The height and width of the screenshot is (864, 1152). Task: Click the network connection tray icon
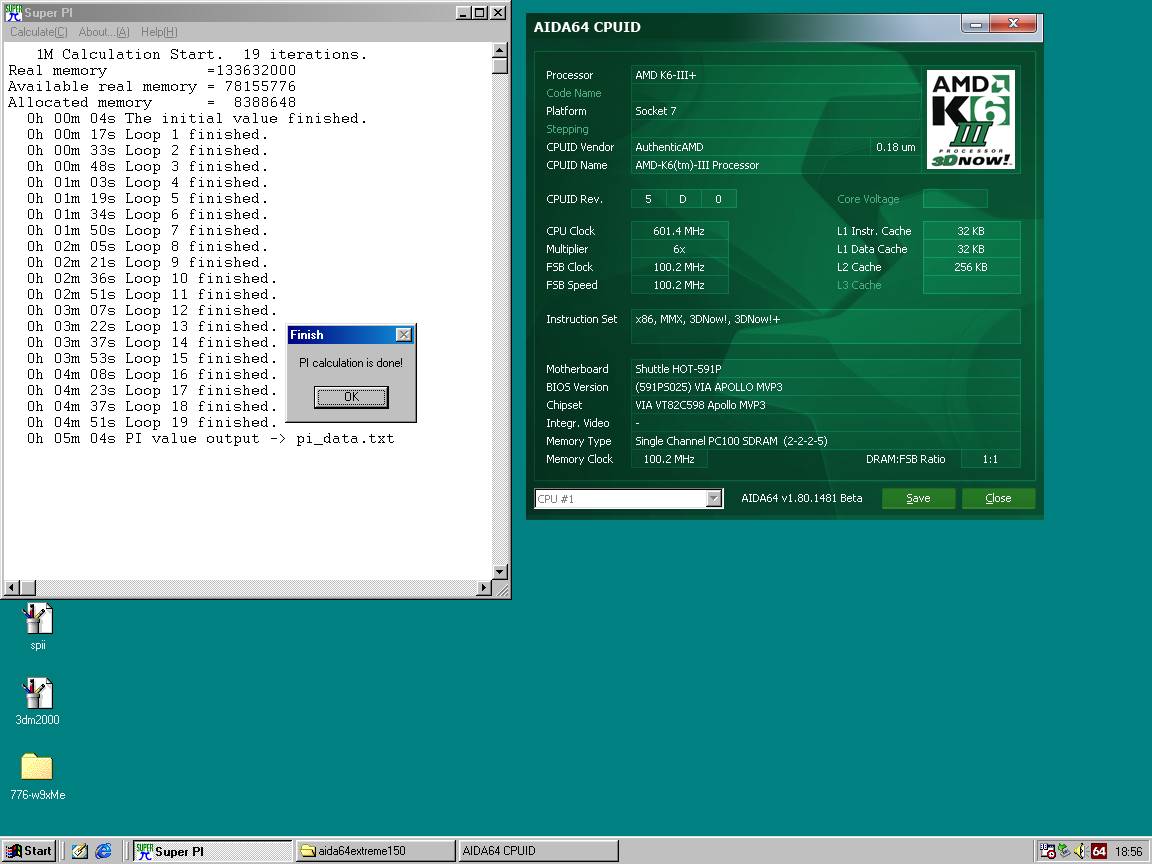(1064, 851)
